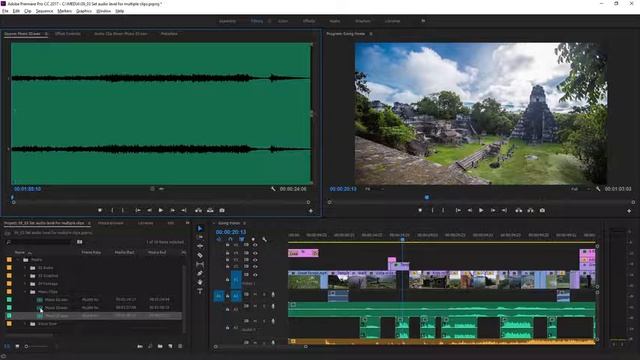Click Lift button in Program monitor
The height and width of the screenshot is (360, 640).
518,211
